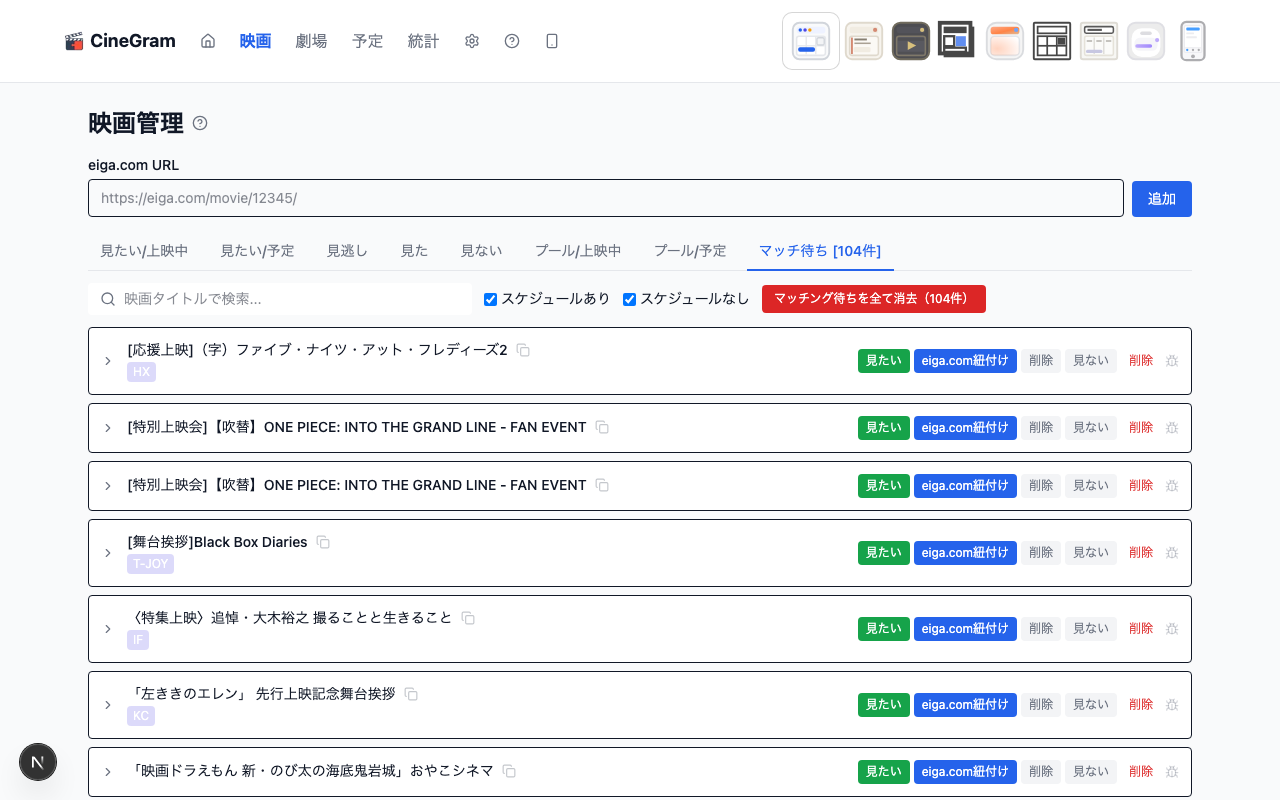
Task: Click red マッチング待ちを全て消去 button
Action: pyautogui.click(x=873, y=299)
